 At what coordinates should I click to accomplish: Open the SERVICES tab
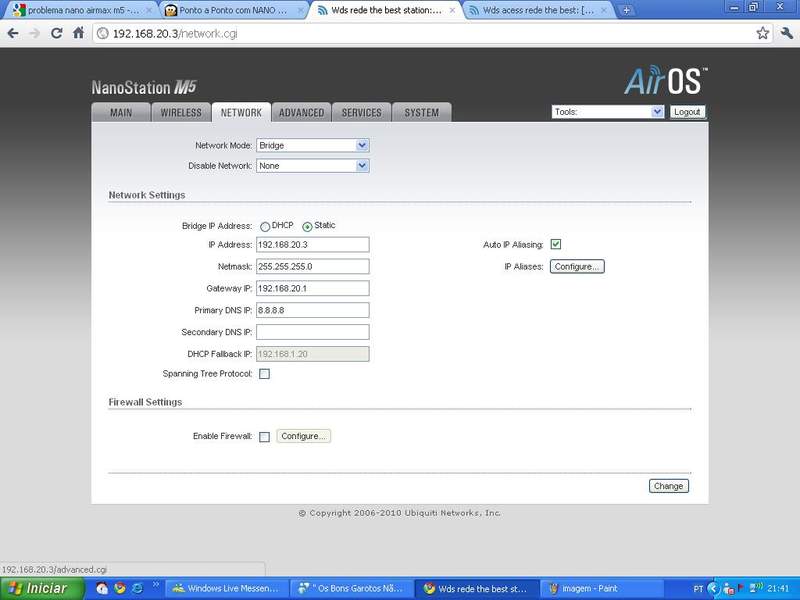(362, 112)
